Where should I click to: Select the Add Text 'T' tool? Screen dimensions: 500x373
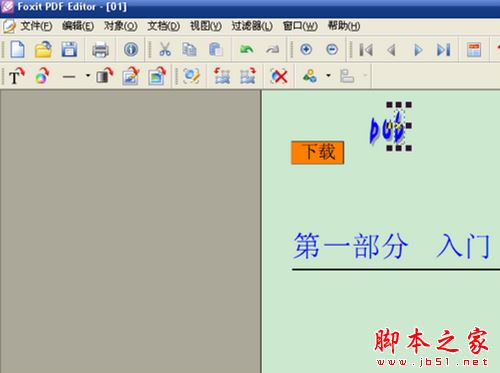click(x=17, y=76)
